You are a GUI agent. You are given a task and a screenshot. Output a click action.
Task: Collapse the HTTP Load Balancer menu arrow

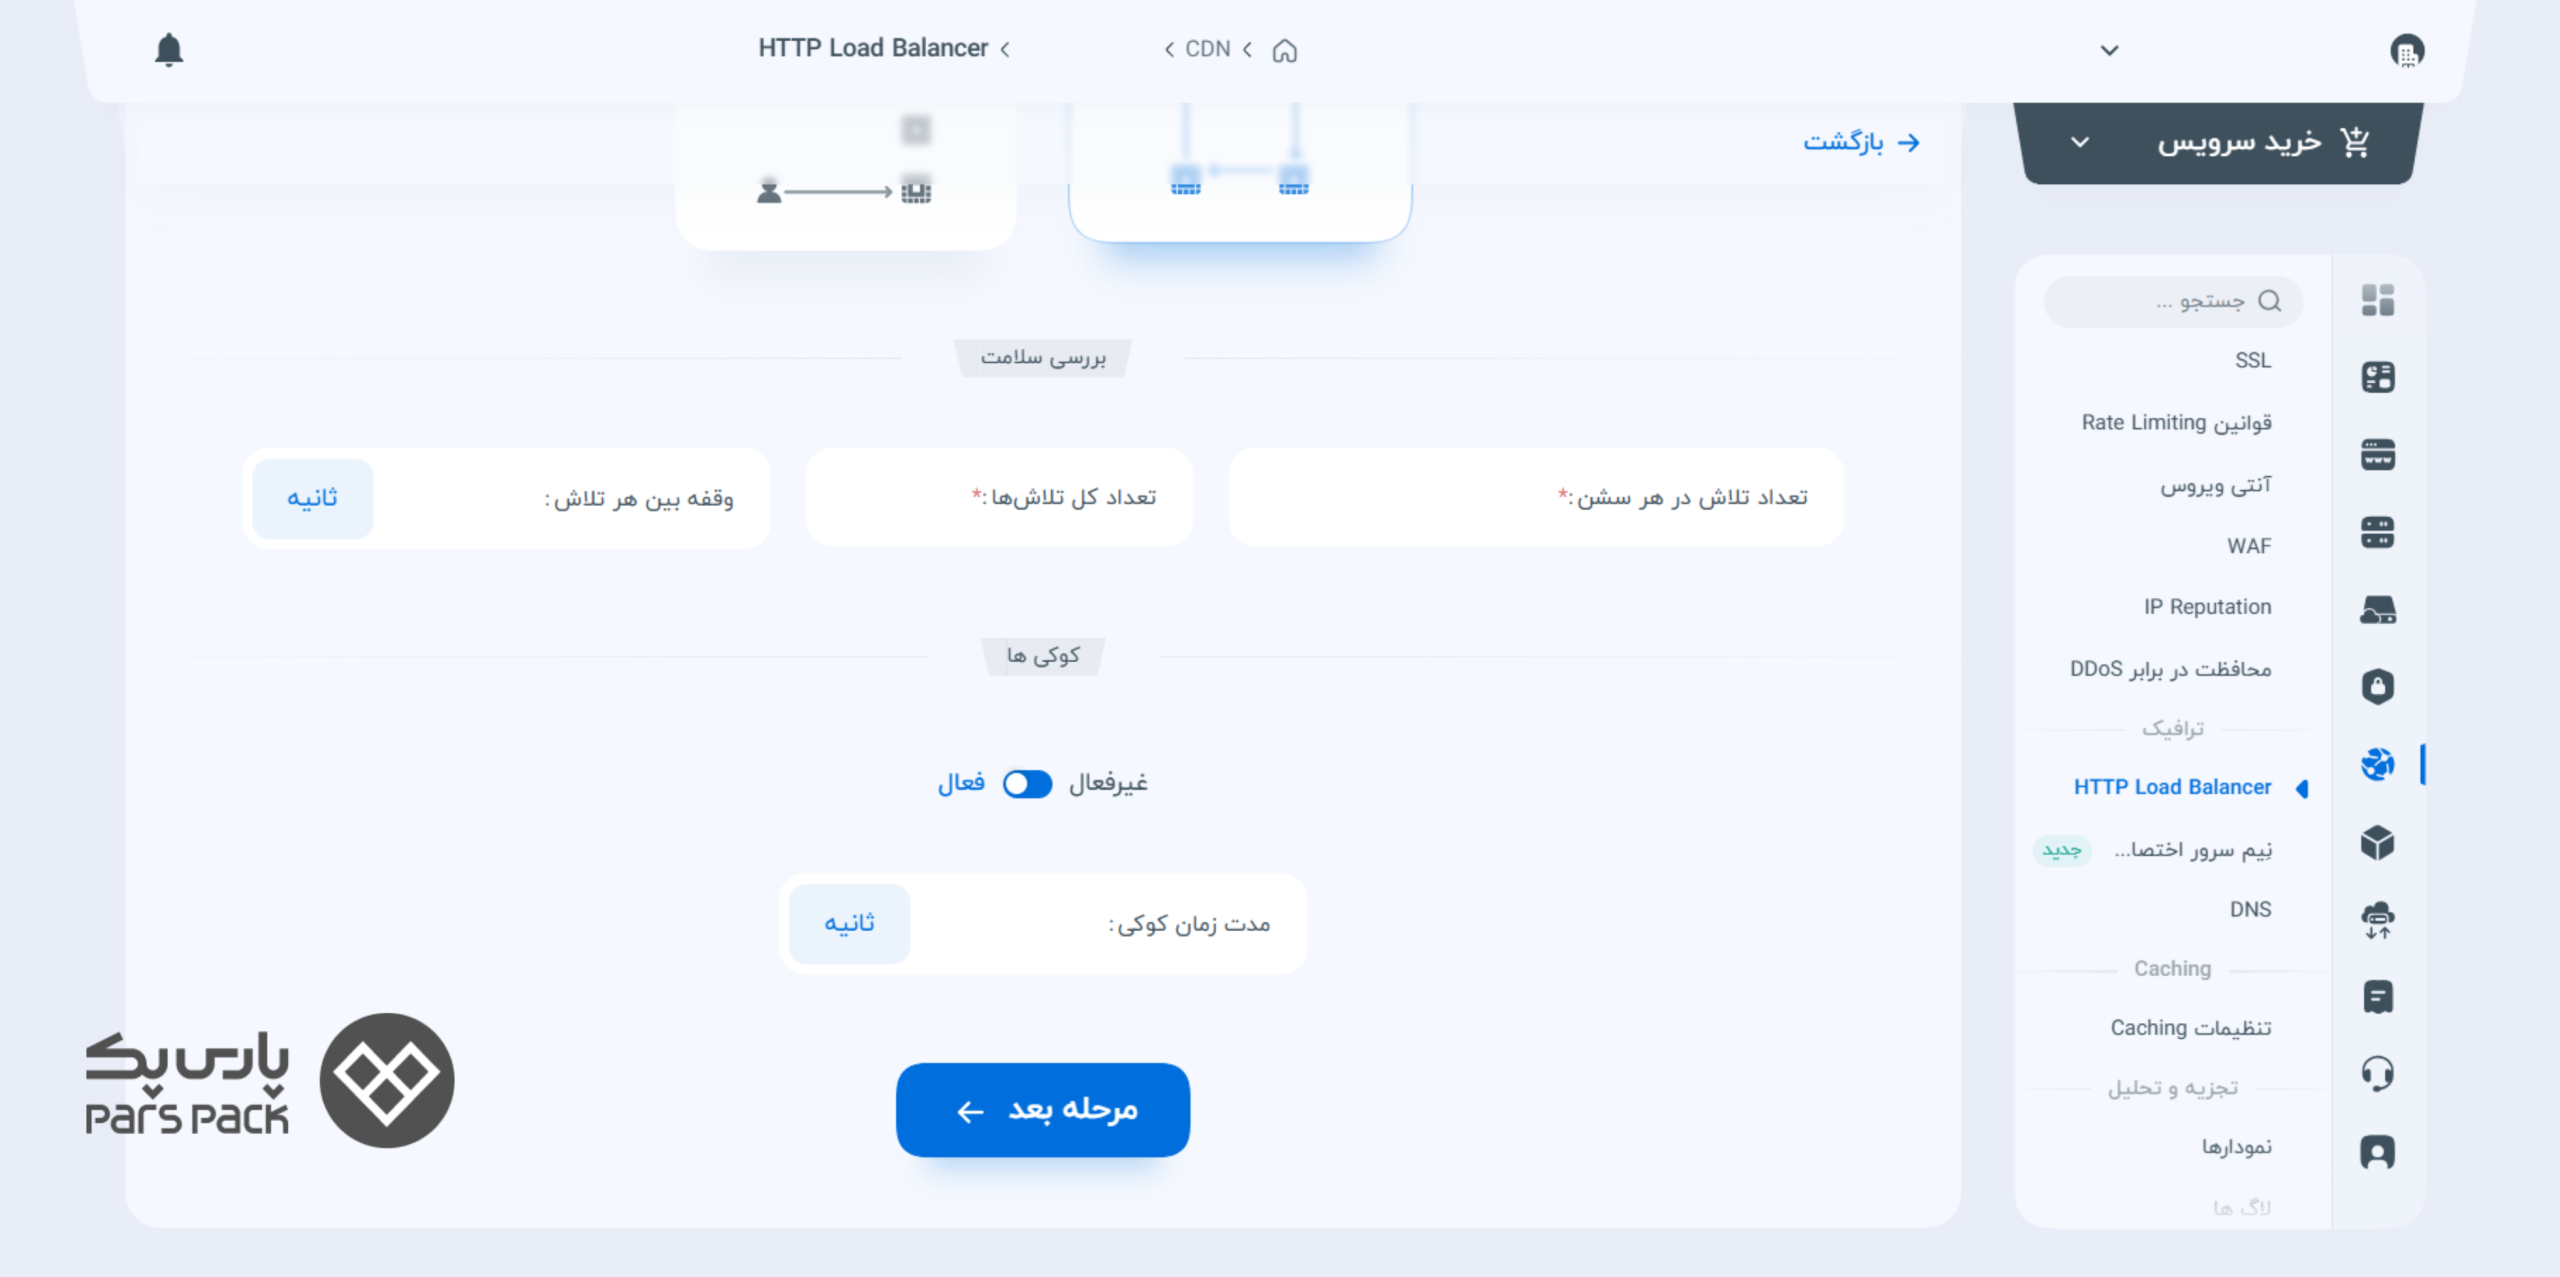[x=2302, y=788]
